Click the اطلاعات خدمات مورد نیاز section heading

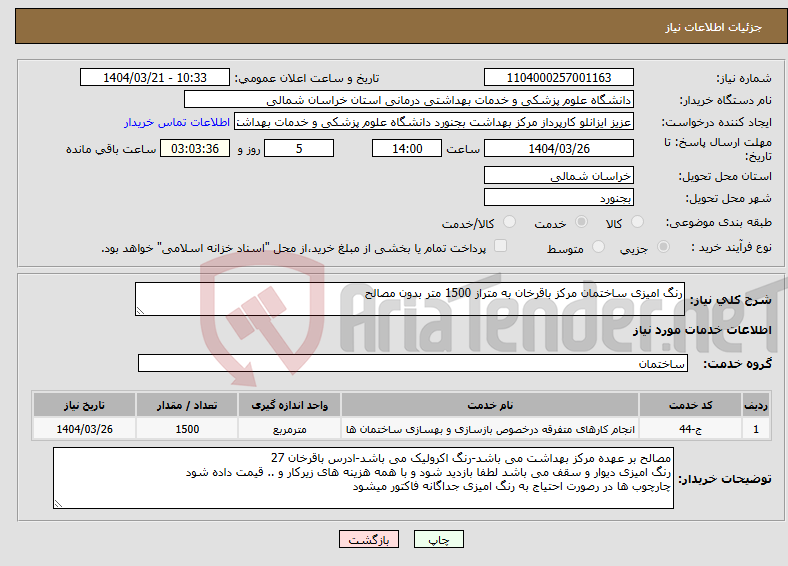[702, 330]
